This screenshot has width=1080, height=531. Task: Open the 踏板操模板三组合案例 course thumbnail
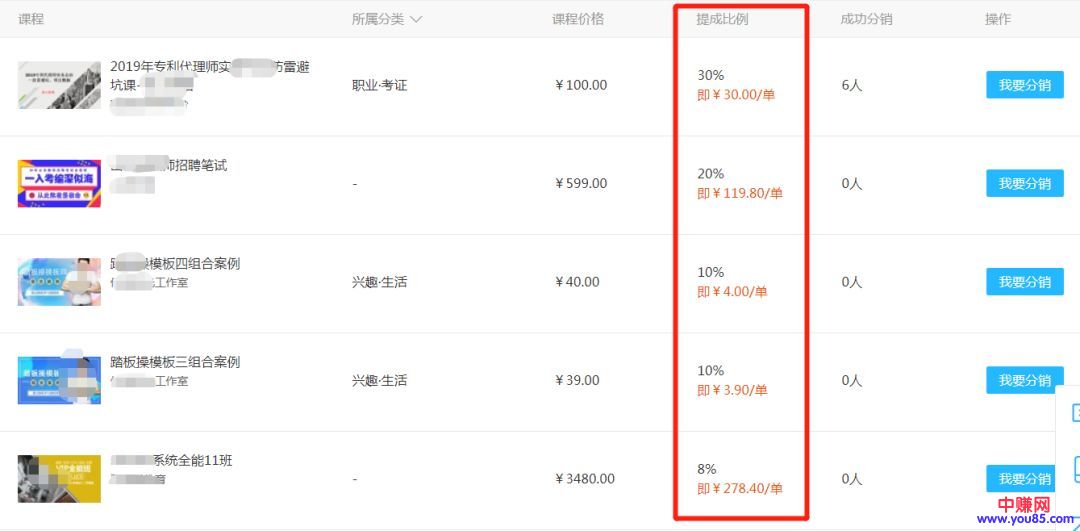59,380
